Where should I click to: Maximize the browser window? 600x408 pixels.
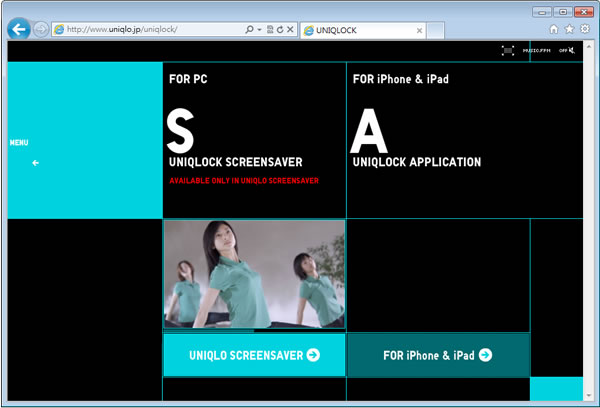[x=563, y=12]
